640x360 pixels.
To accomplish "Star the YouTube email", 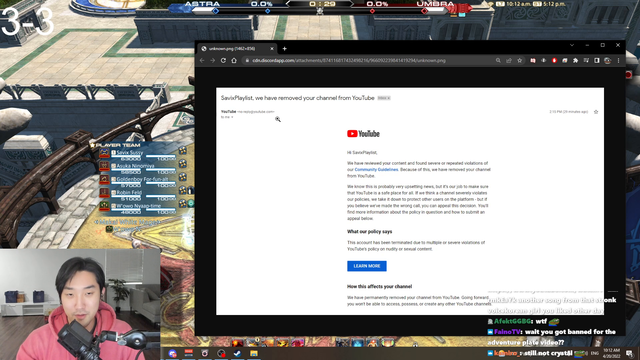I will pyautogui.click(x=596, y=112).
